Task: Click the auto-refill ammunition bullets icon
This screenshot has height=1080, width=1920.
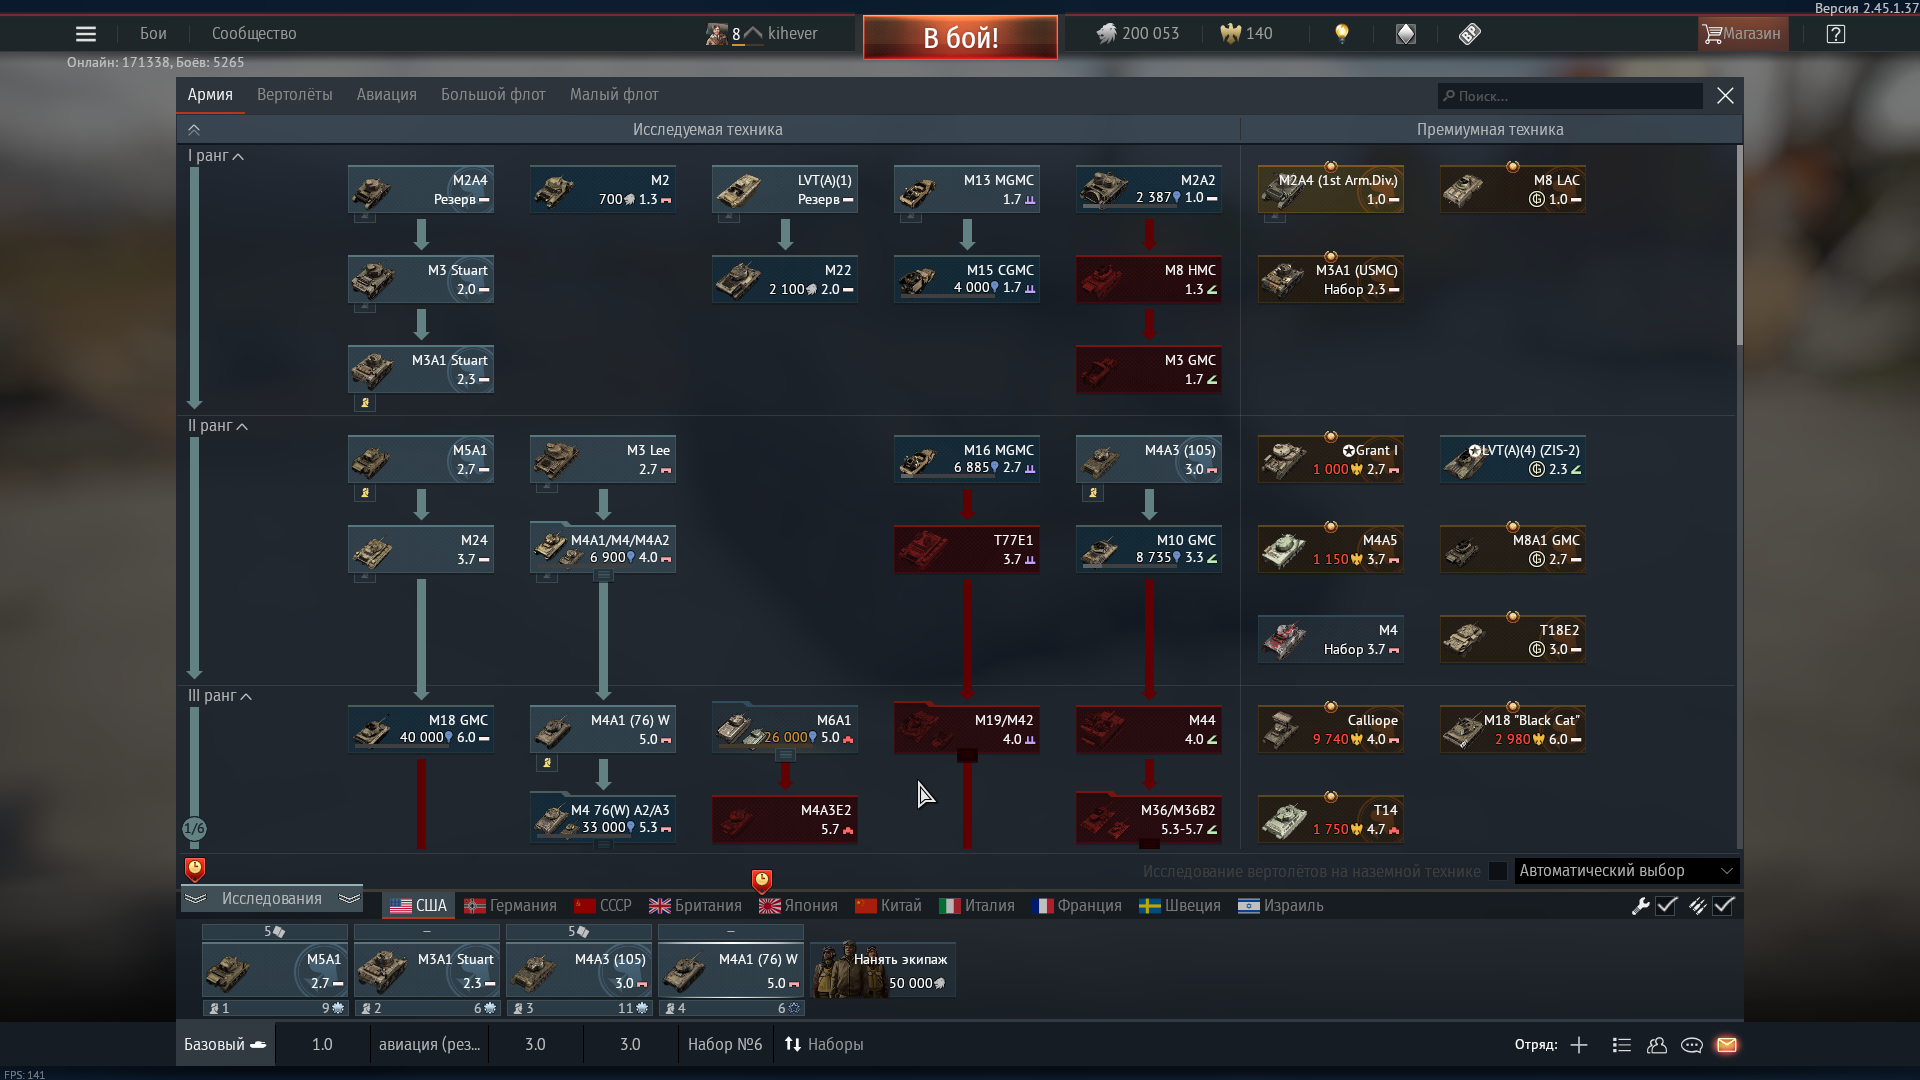Action: click(1697, 906)
